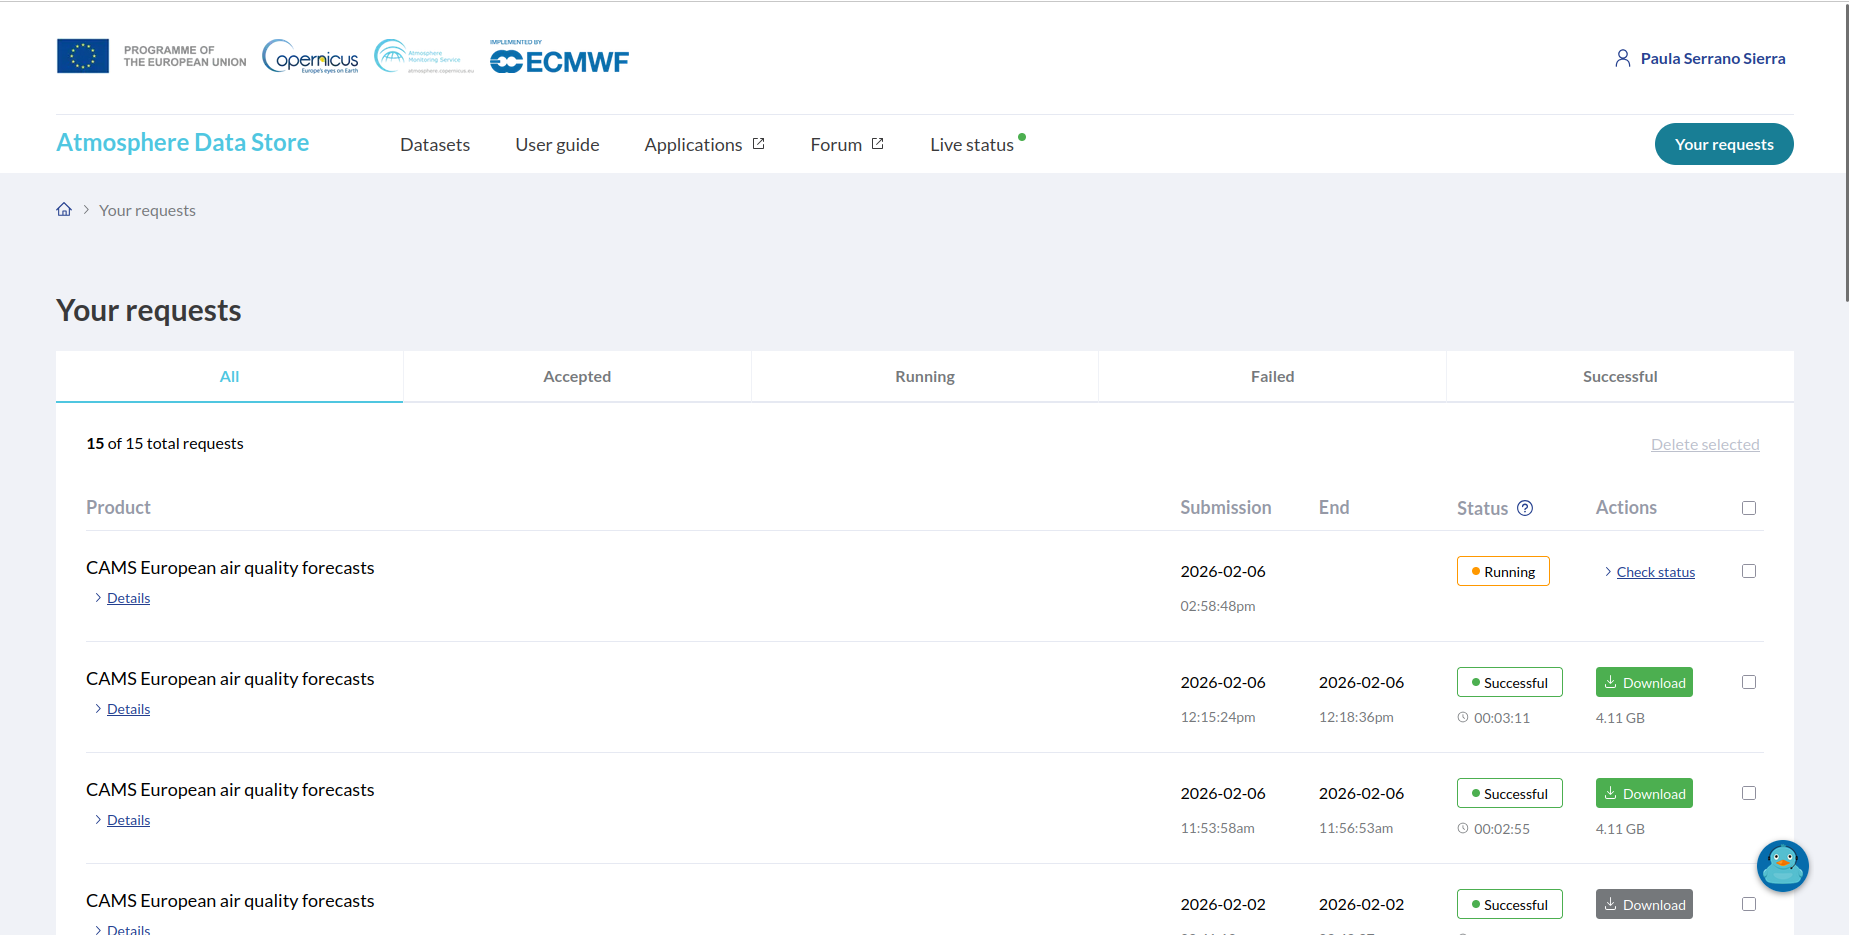Image resolution: width=1849 pixels, height=935 pixels.
Task: Go home via breadcrumb house icon
Action: pos(64,209)
